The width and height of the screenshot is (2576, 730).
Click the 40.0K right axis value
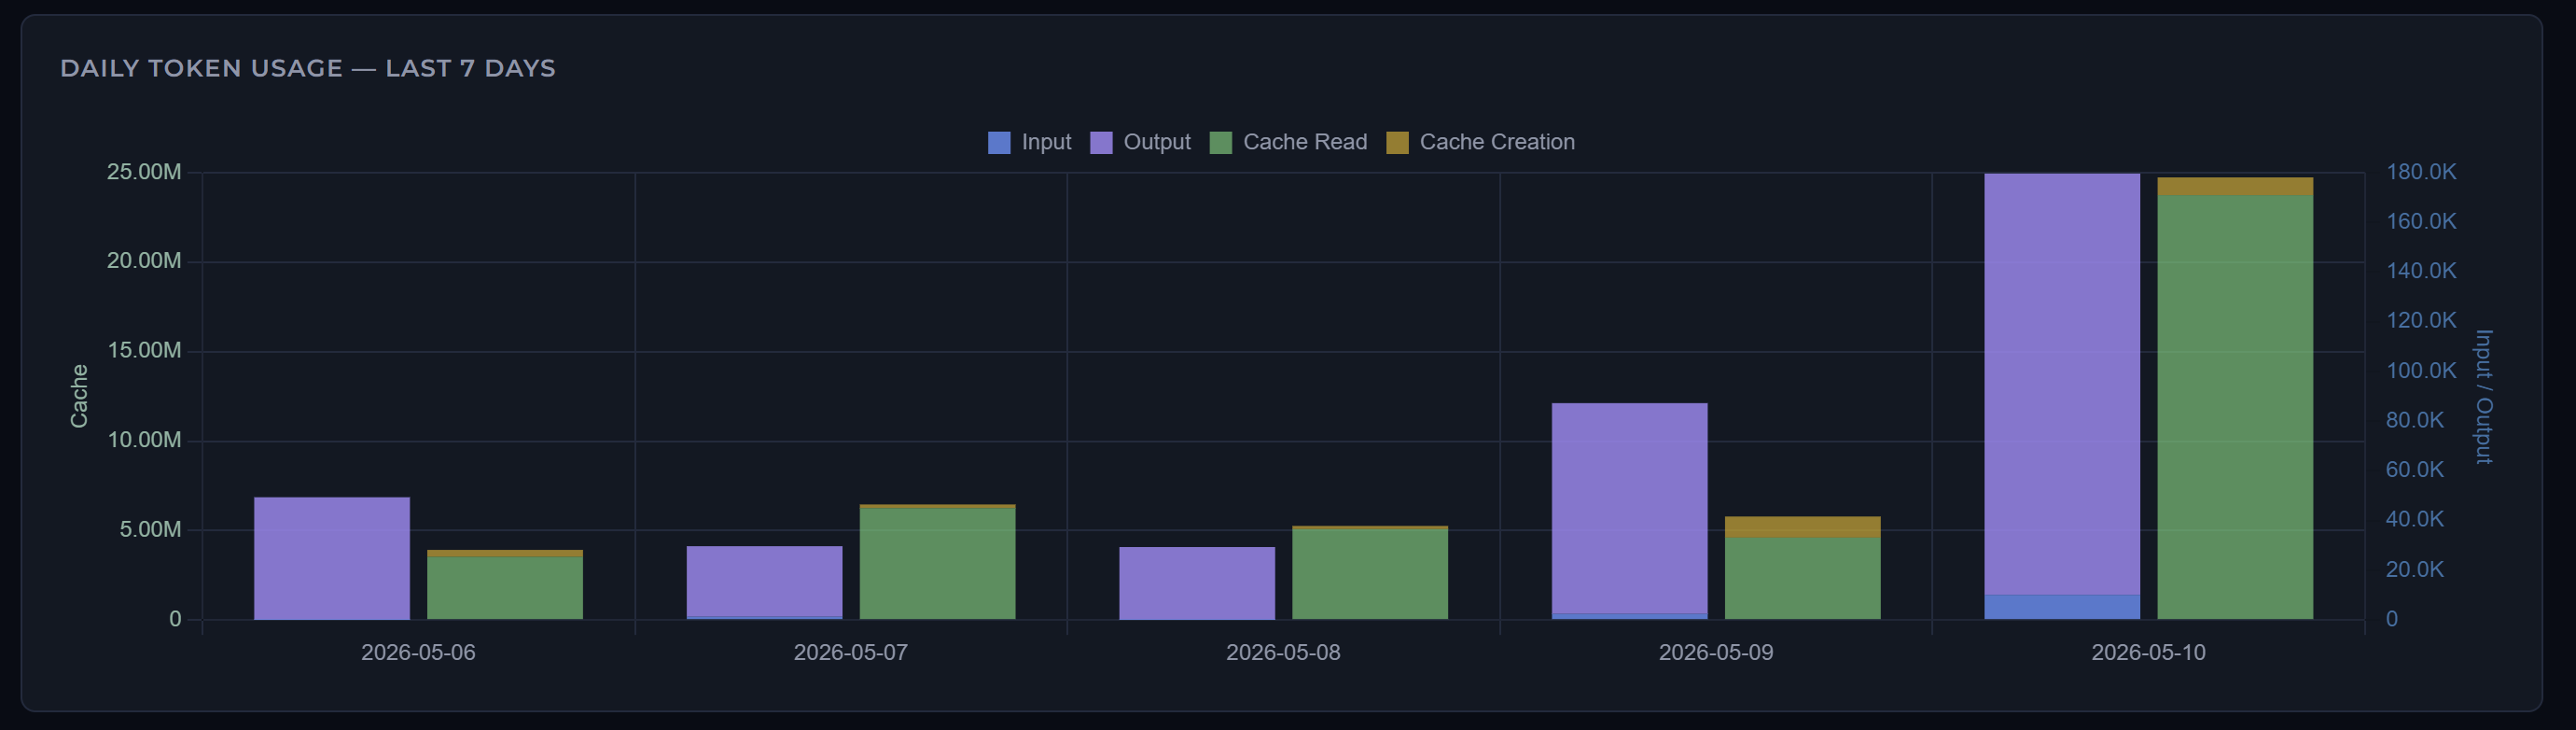(2415, 519)
